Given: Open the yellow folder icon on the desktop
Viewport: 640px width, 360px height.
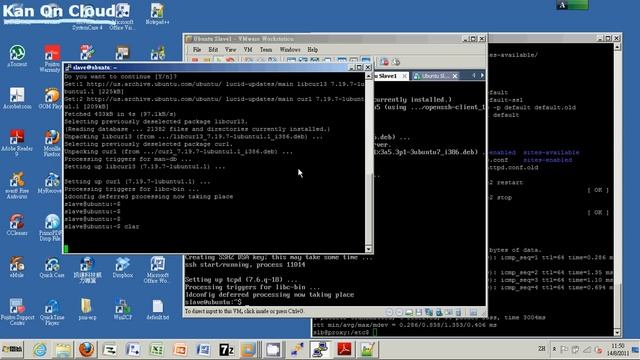Looking at the screenshot, I should [x=87, y=309].
